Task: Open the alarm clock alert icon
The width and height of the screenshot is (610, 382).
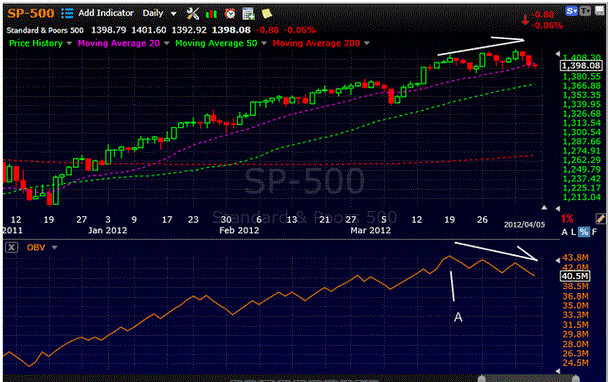Action: coord(230,14)
